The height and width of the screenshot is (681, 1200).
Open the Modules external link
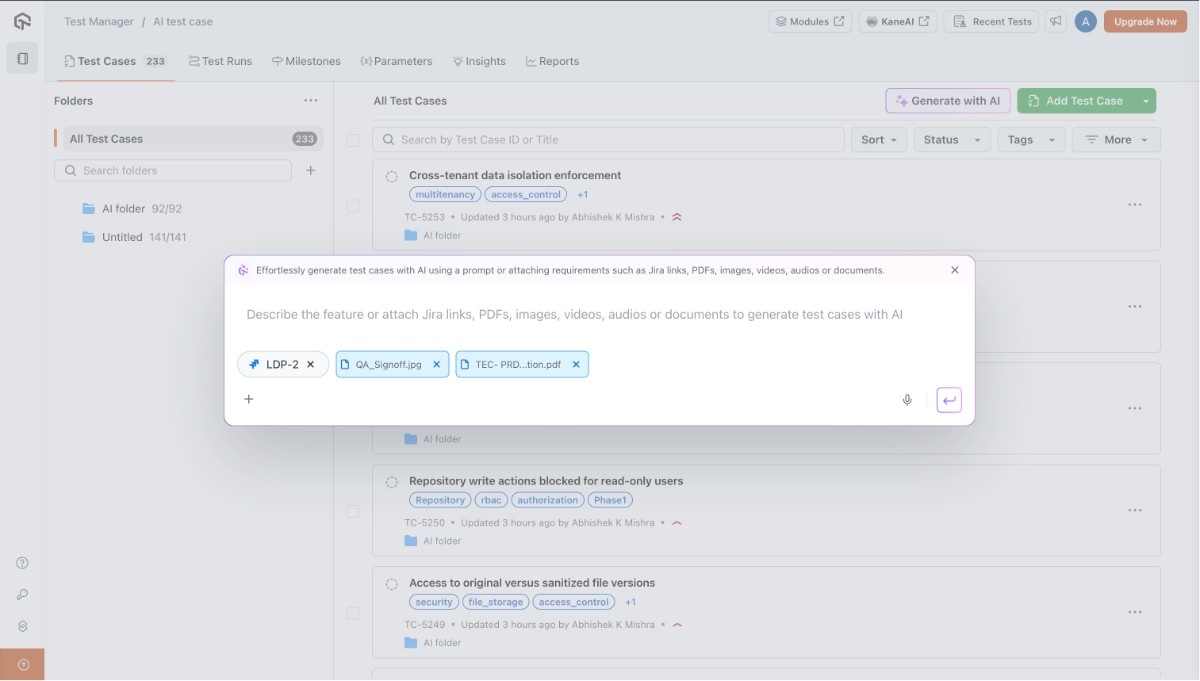[810, 21]
